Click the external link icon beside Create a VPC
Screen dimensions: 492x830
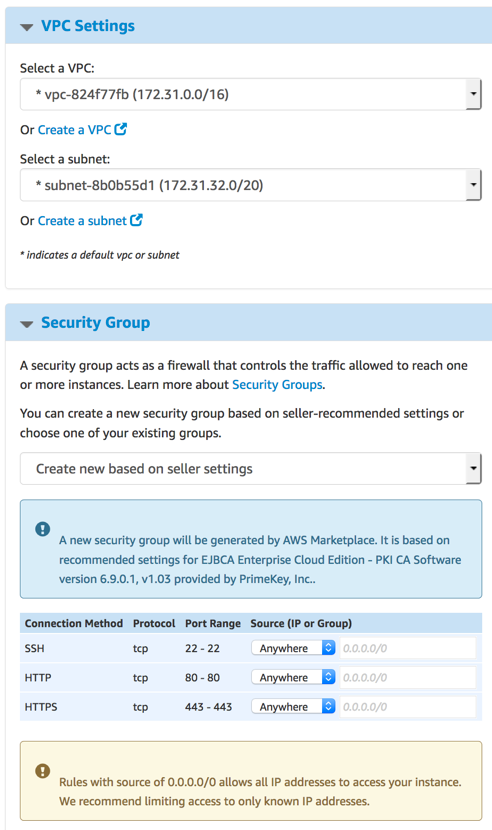[x=121, y=129]
